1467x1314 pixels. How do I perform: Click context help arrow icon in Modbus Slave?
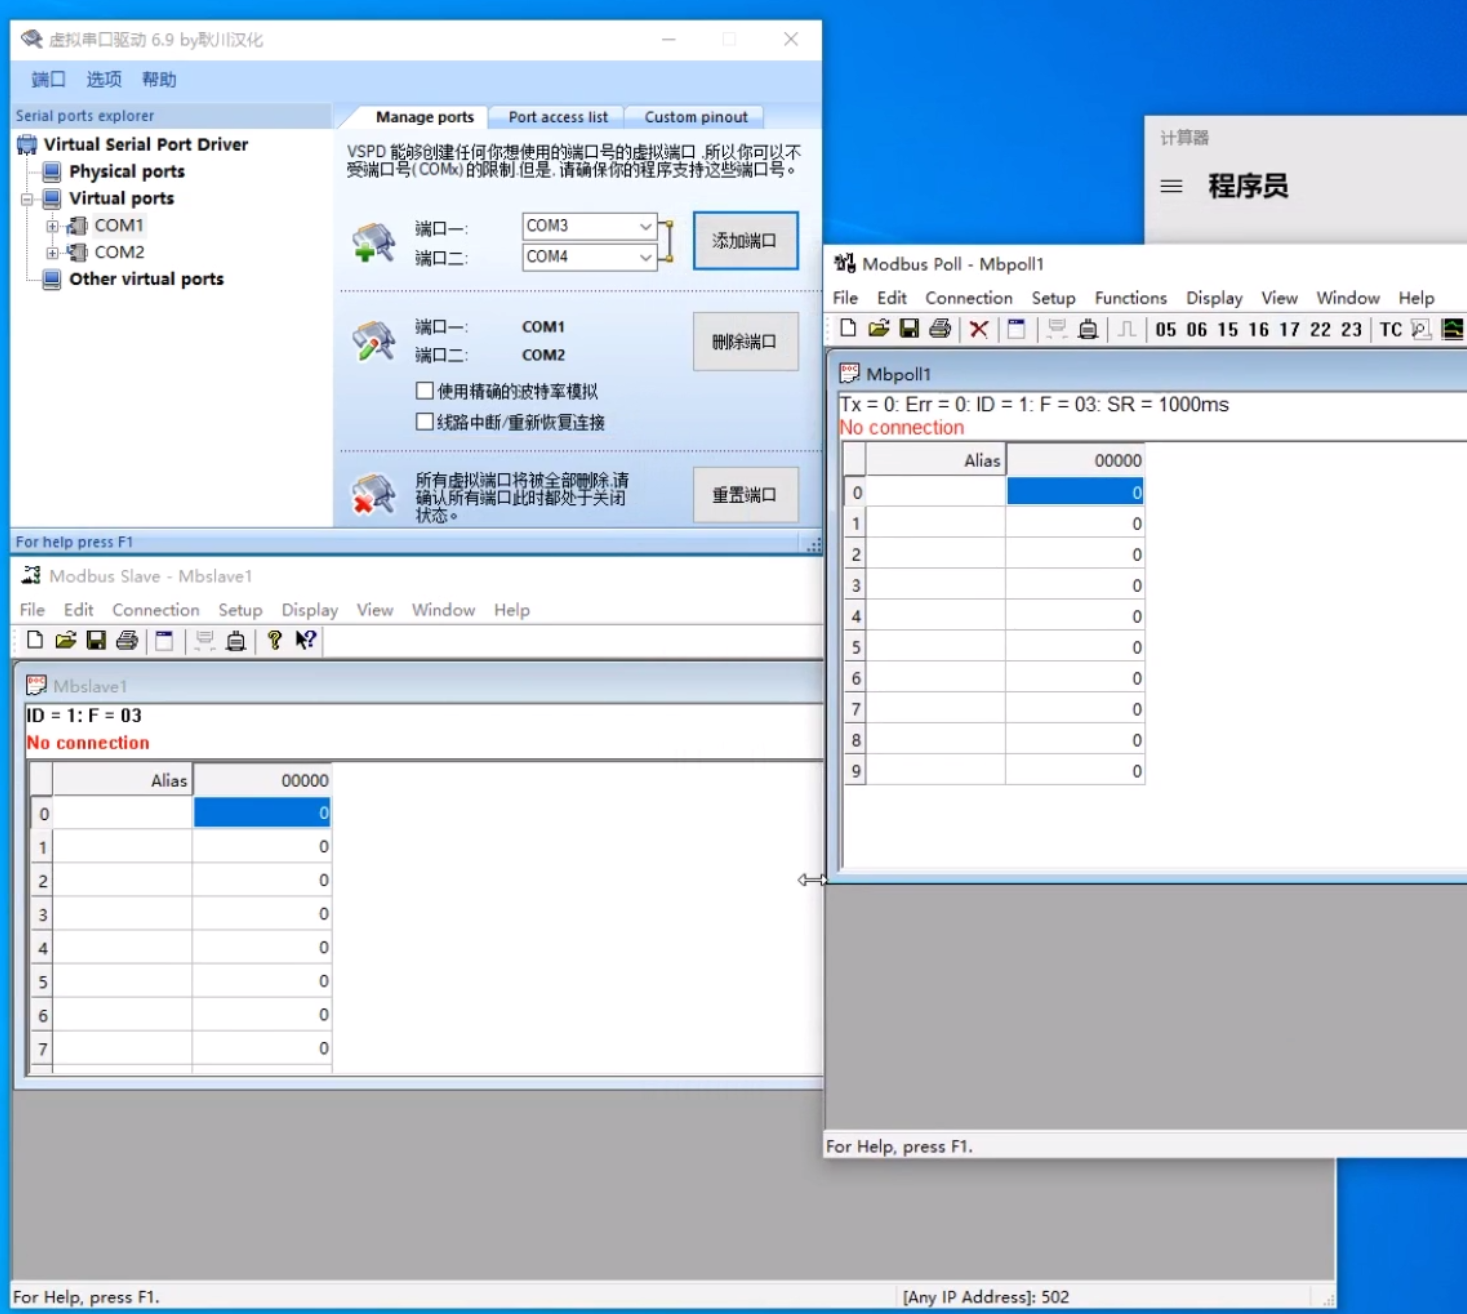point(306,640)
